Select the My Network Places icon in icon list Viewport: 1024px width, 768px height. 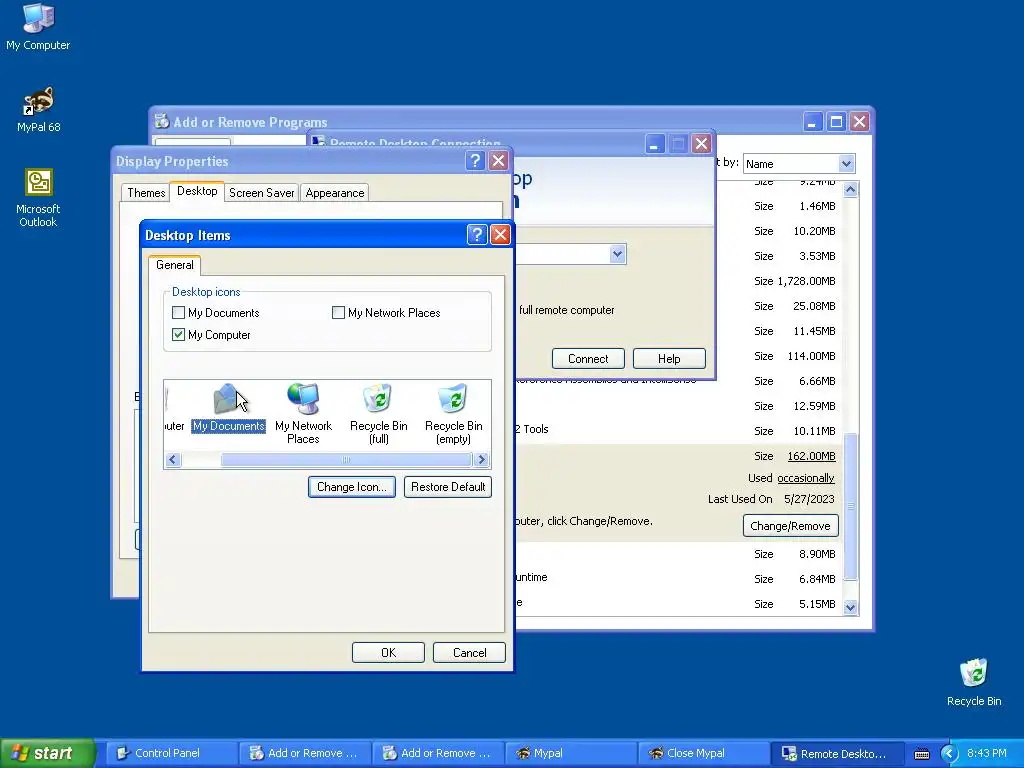[x=303, y=414]
